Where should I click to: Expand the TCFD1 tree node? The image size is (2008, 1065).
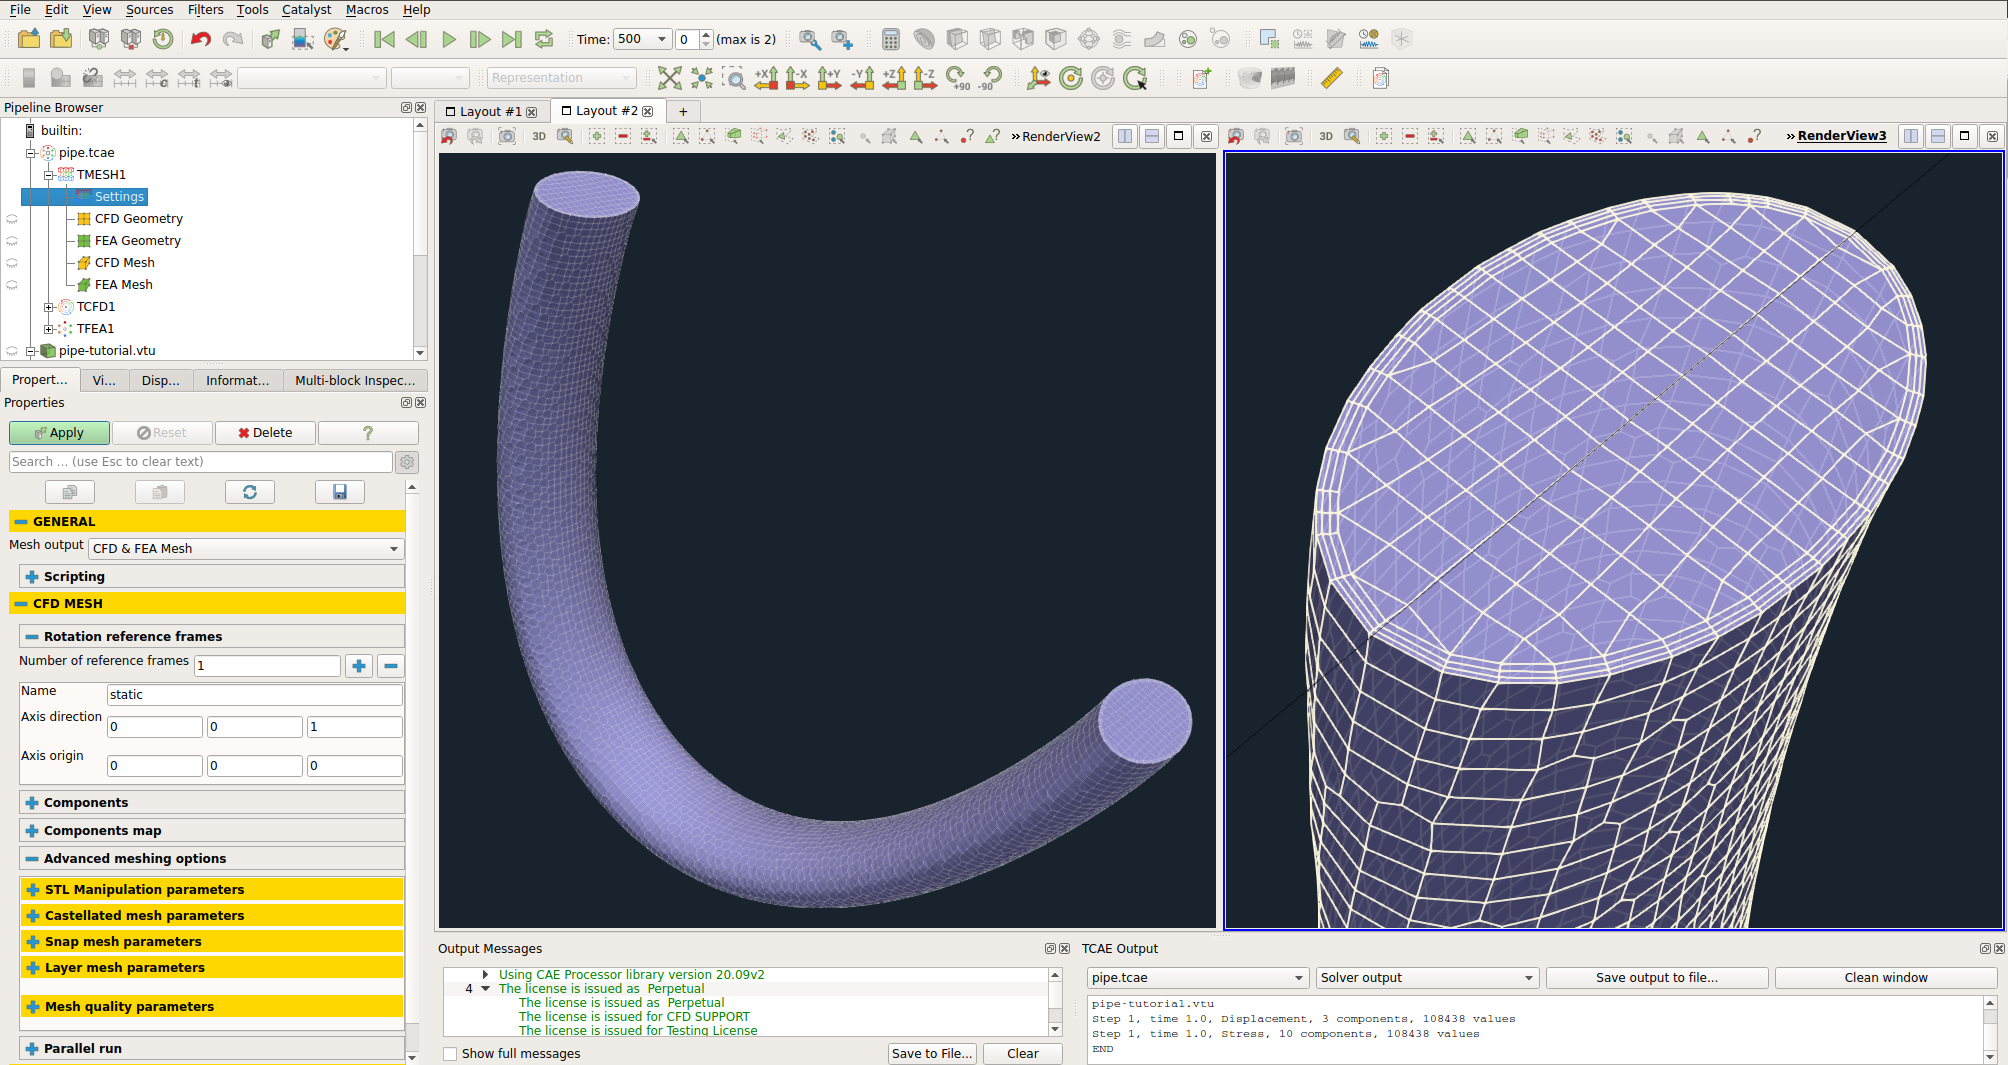48,307
